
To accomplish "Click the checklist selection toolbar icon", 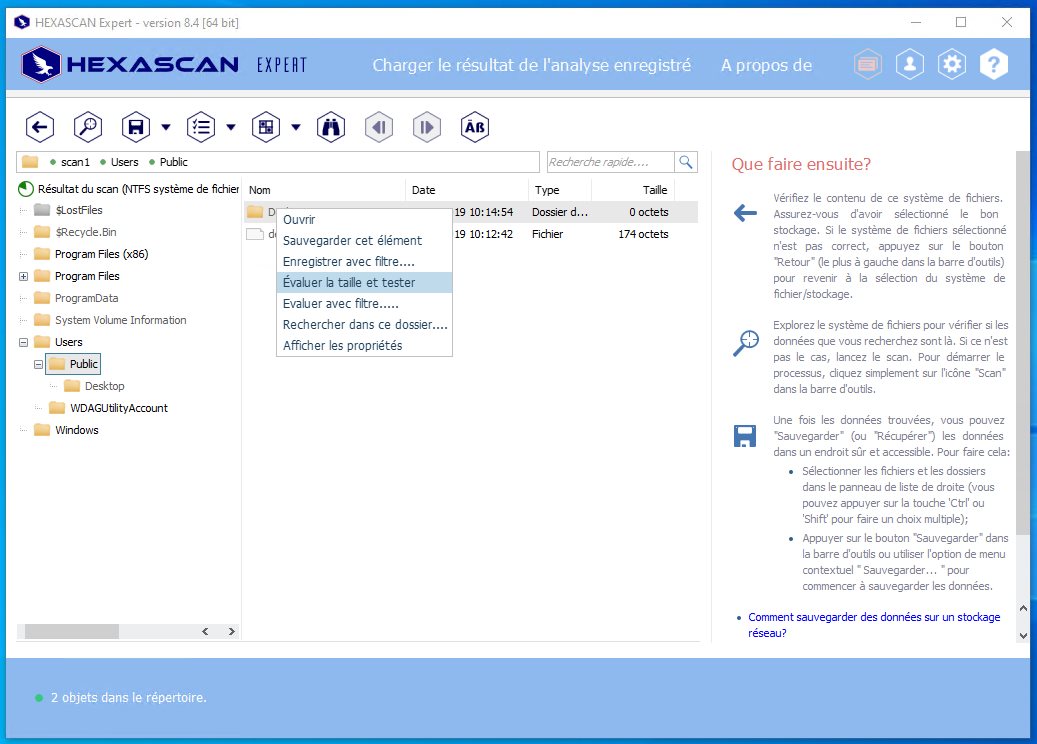I will [200, 127].
